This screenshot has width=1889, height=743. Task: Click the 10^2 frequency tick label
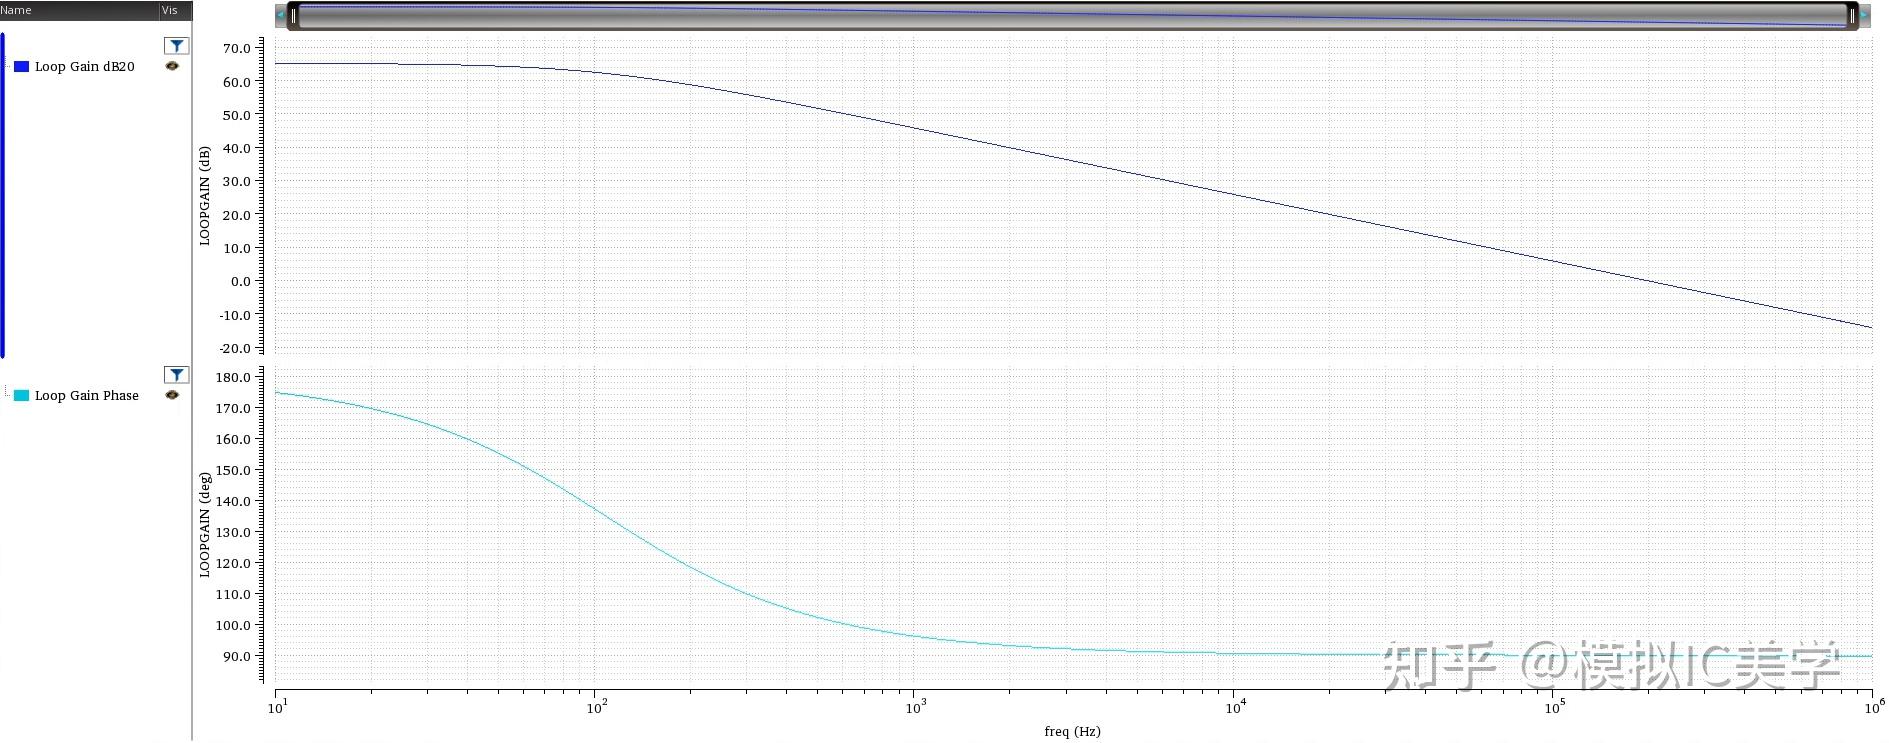point(596,706)
